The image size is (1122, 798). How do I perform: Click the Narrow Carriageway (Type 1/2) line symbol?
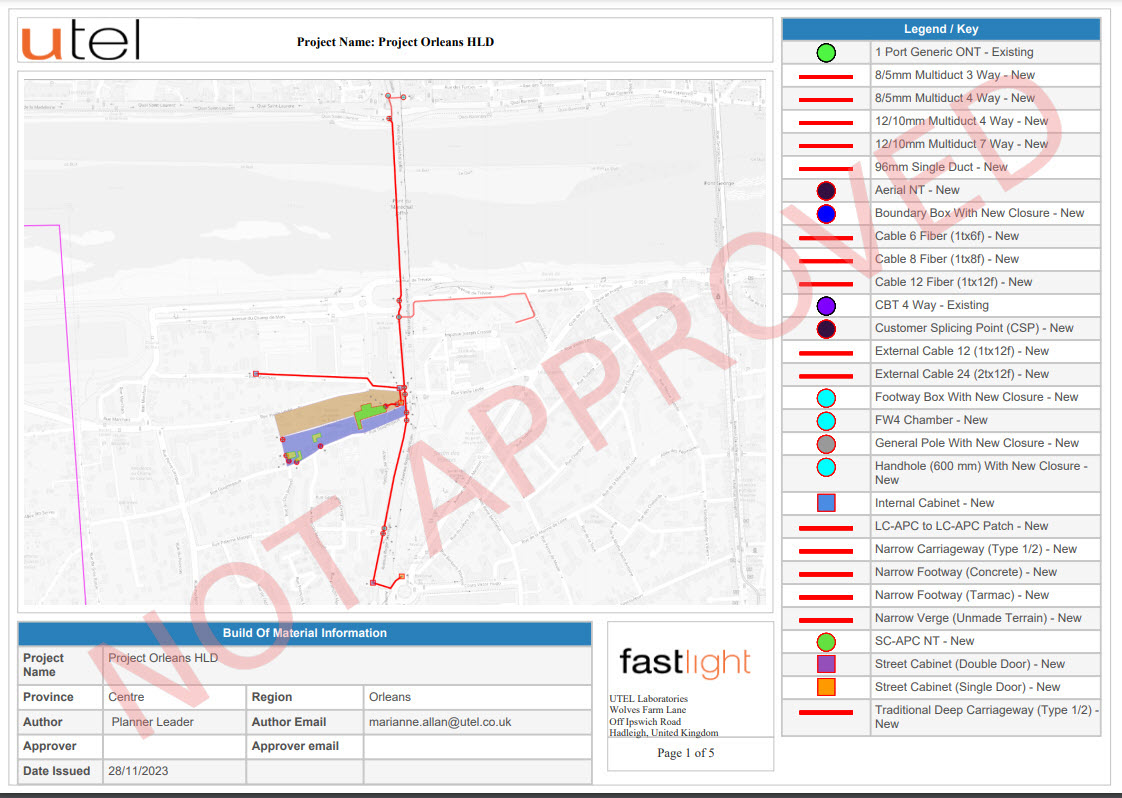(826, 551)
